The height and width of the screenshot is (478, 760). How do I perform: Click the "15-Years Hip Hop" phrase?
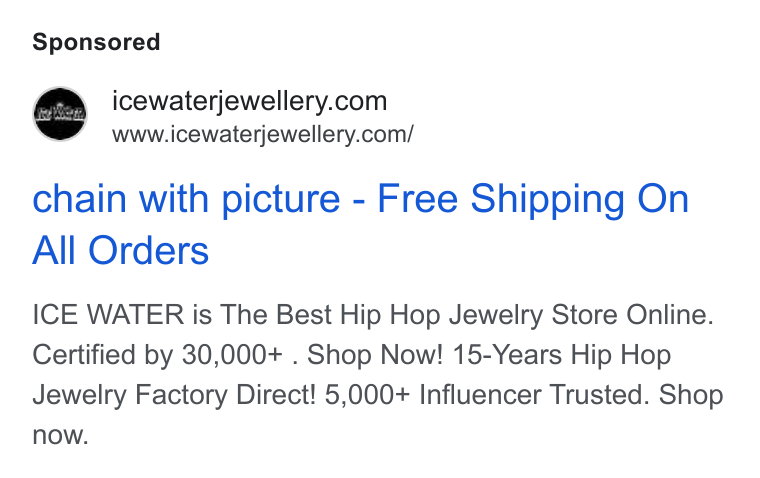pyautogui.click(x=562, y=355)
